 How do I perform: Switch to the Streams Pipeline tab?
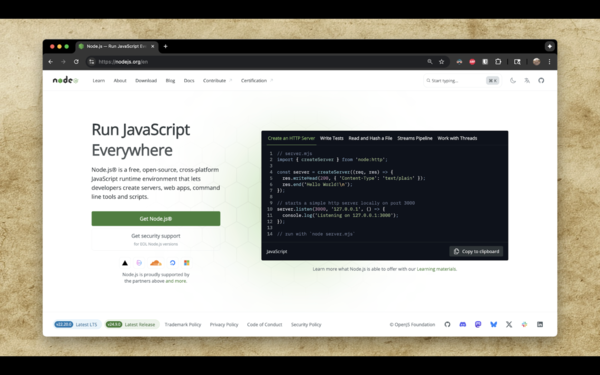click(415, 138)
